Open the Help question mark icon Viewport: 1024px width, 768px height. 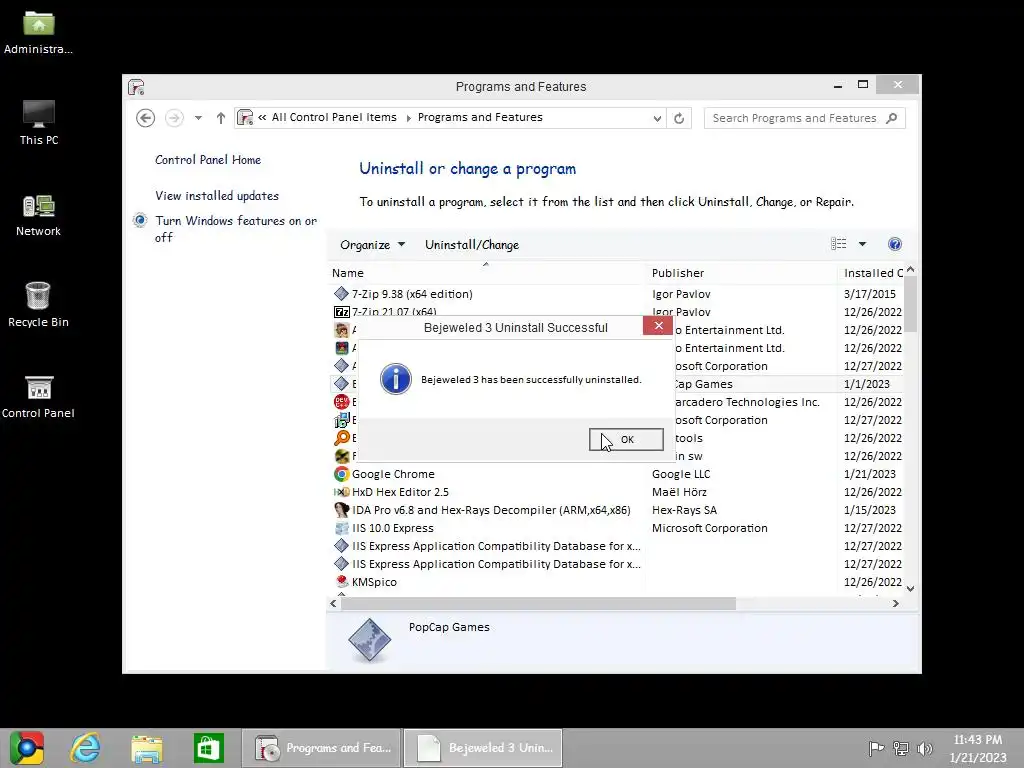click(895, 244)
